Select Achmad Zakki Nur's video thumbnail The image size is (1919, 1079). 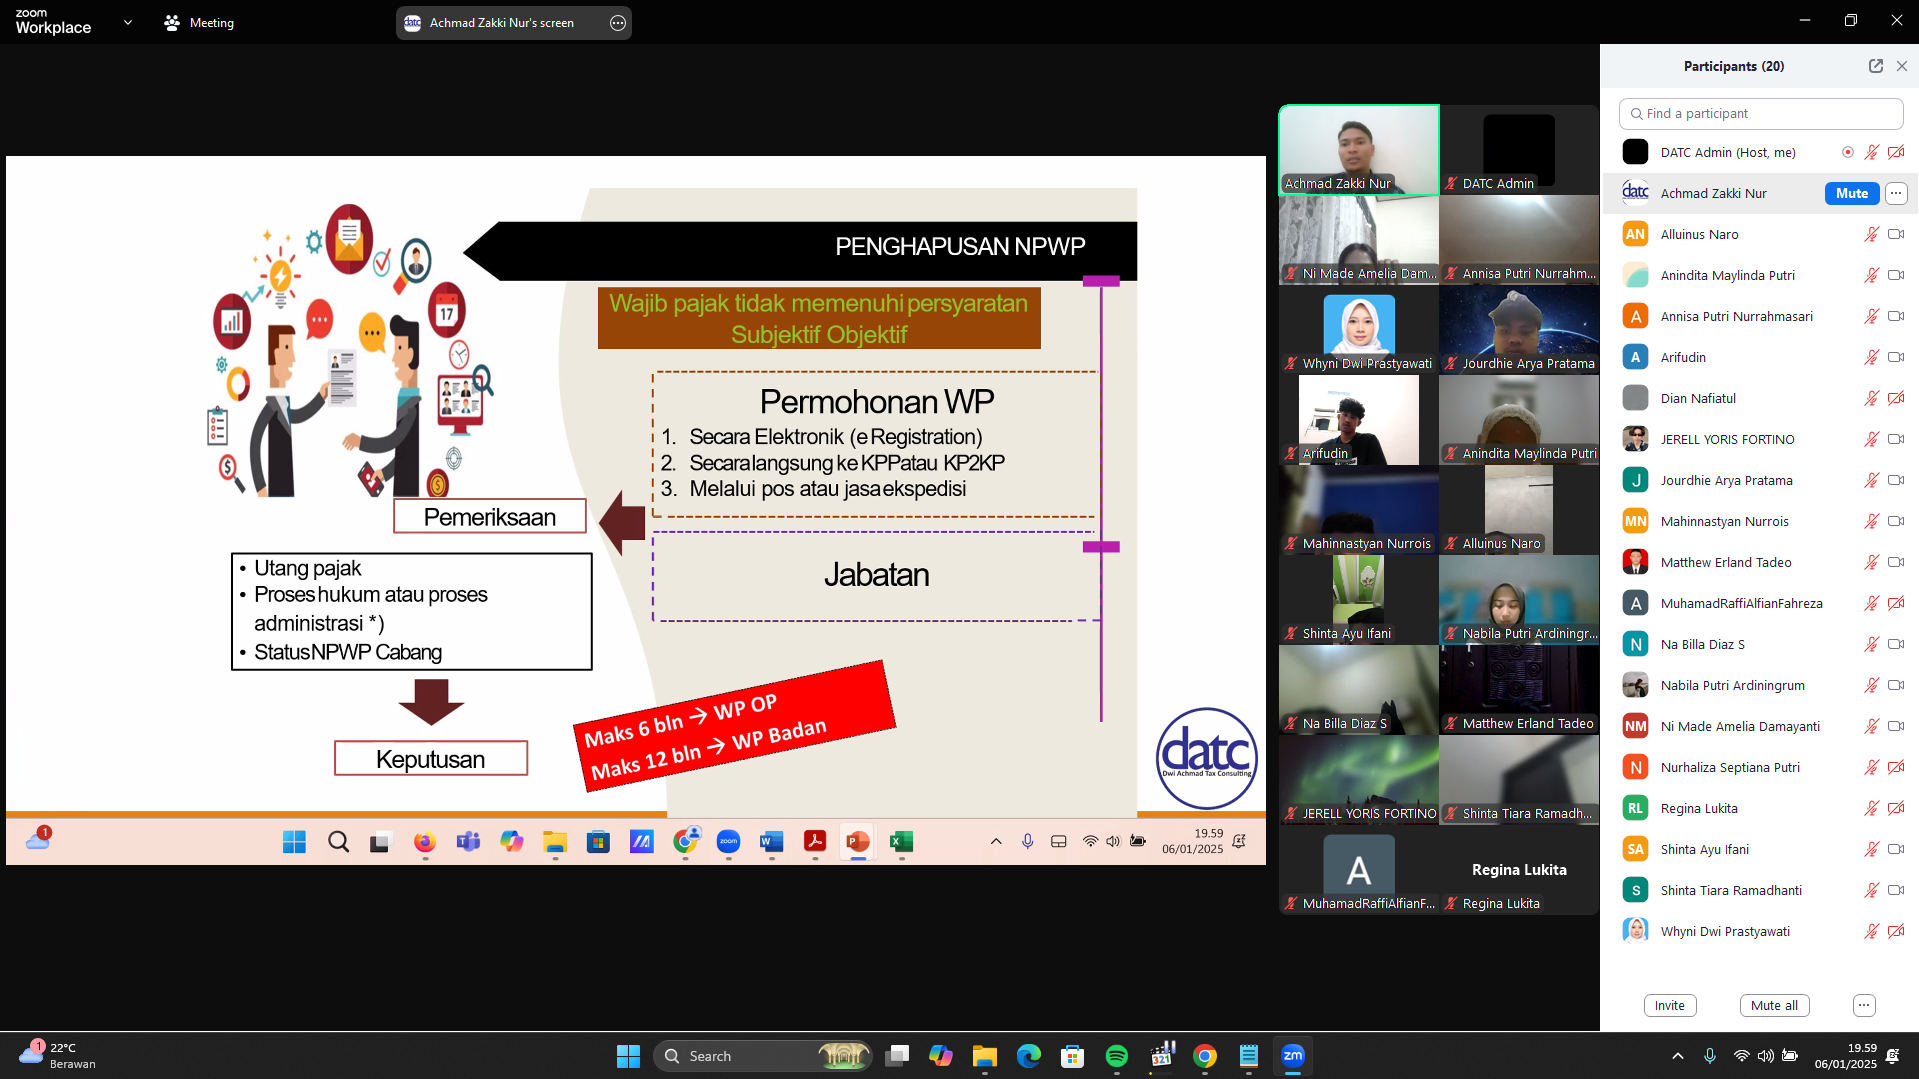click(x=1358, y=149)
